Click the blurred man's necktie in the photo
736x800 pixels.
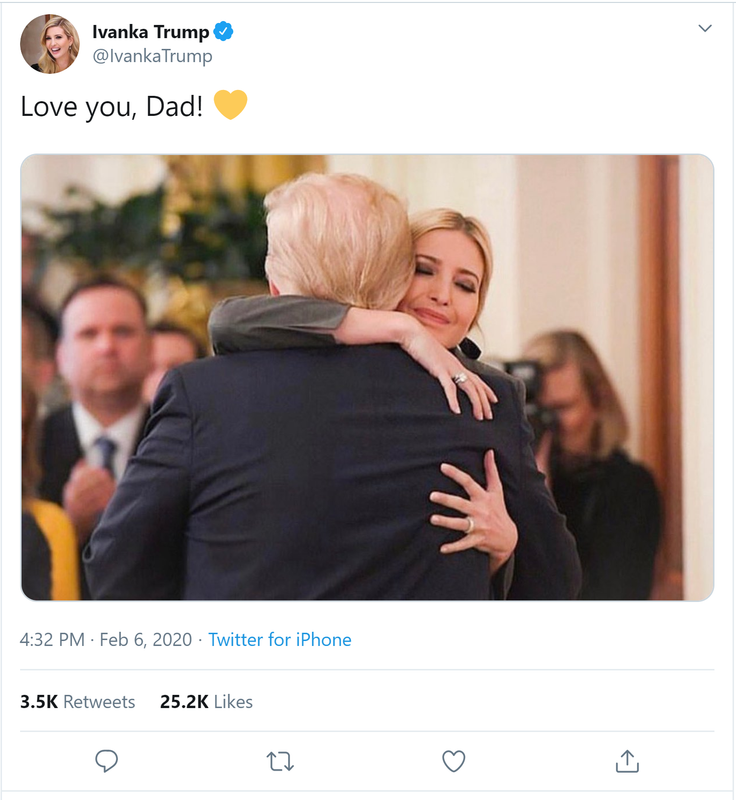pyautogui.click(x=105, y=452)
